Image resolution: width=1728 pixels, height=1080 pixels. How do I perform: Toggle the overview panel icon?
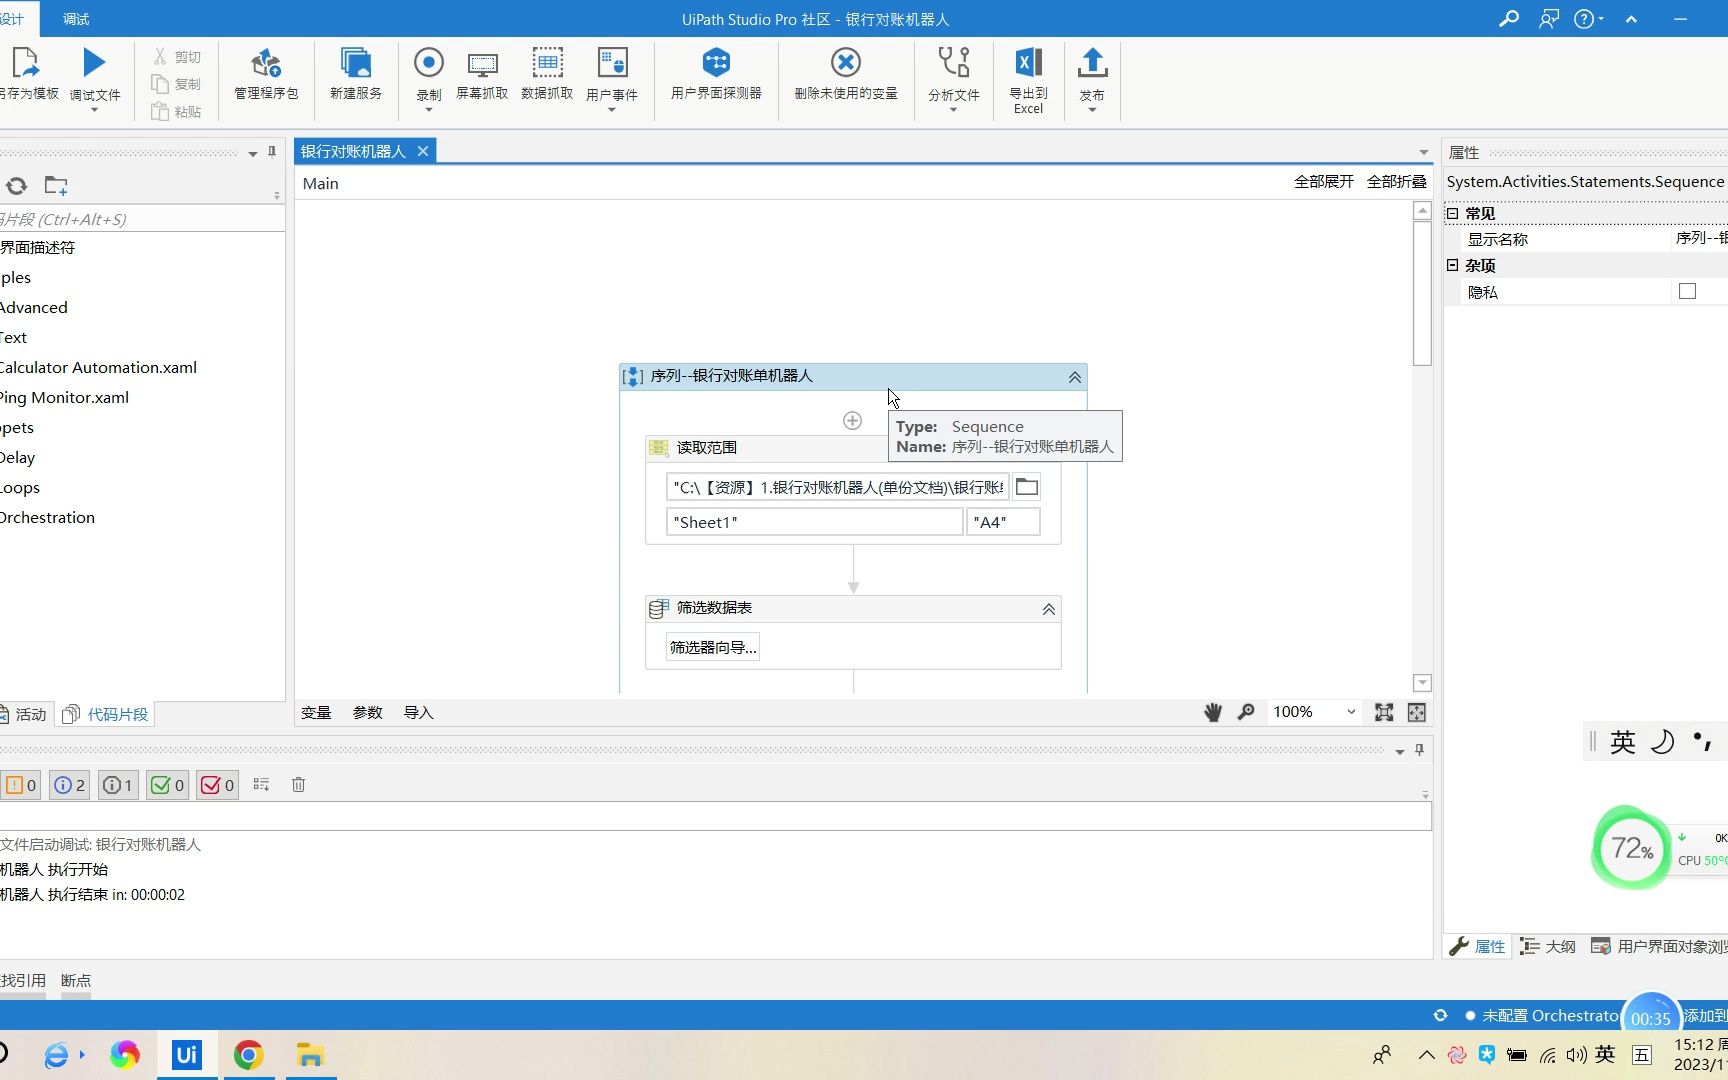1417,712
